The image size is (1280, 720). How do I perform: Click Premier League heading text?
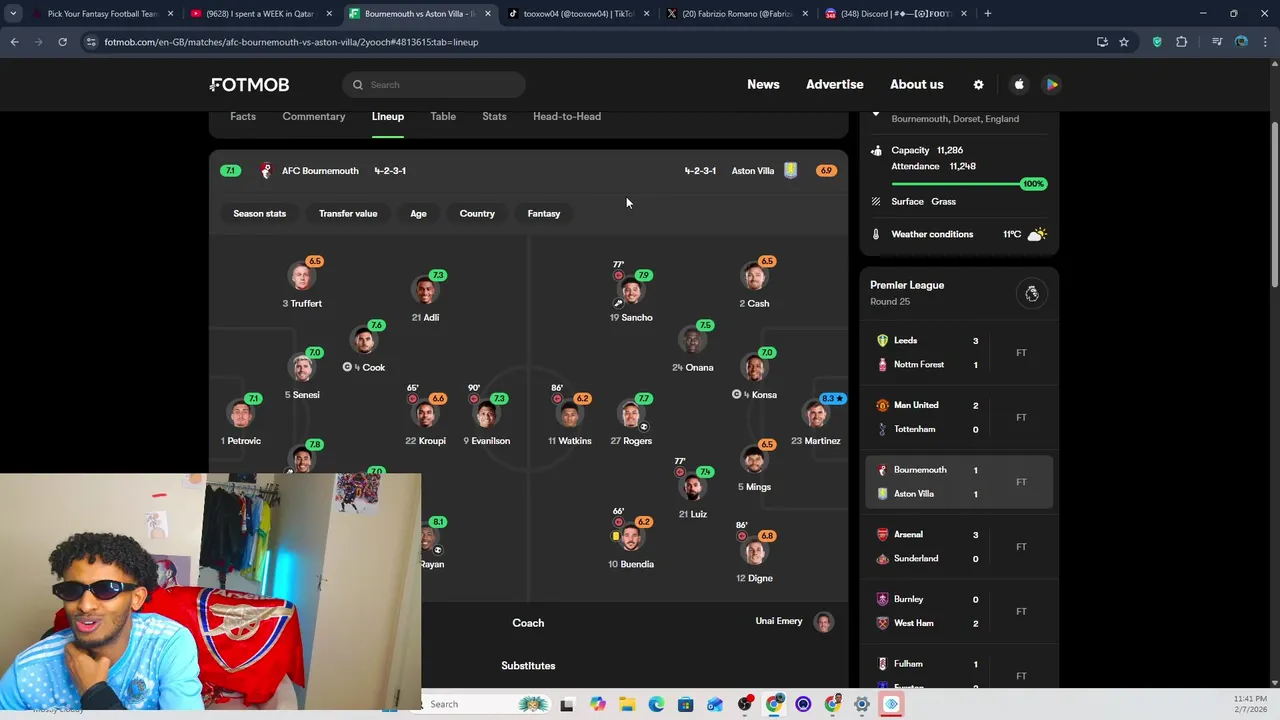click(907, 285)
